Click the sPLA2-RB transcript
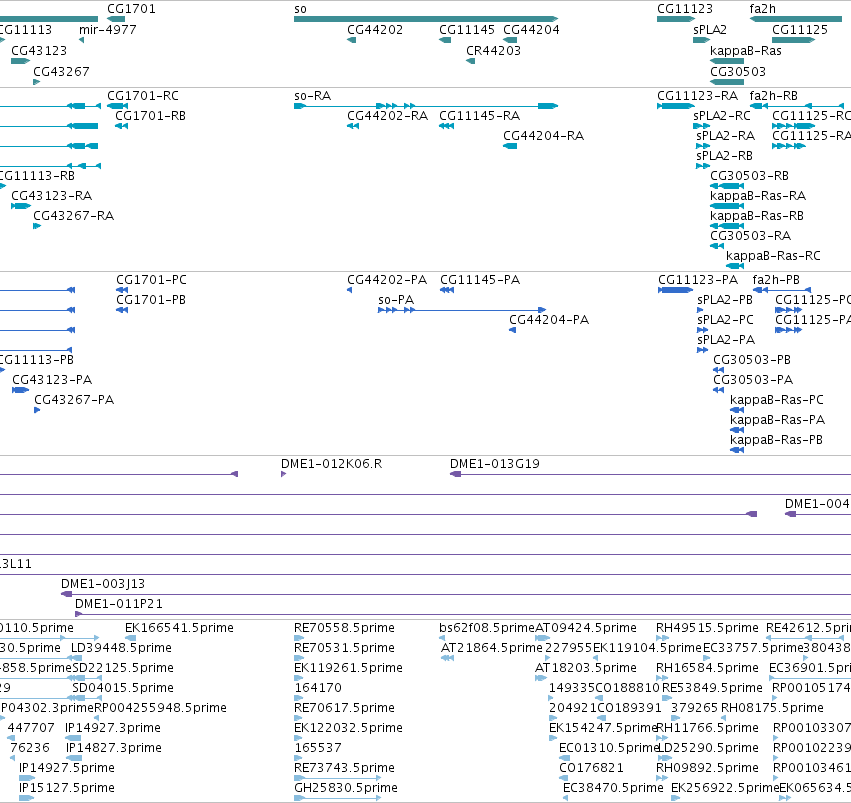851x803 pixels. [x=703, y=166]
